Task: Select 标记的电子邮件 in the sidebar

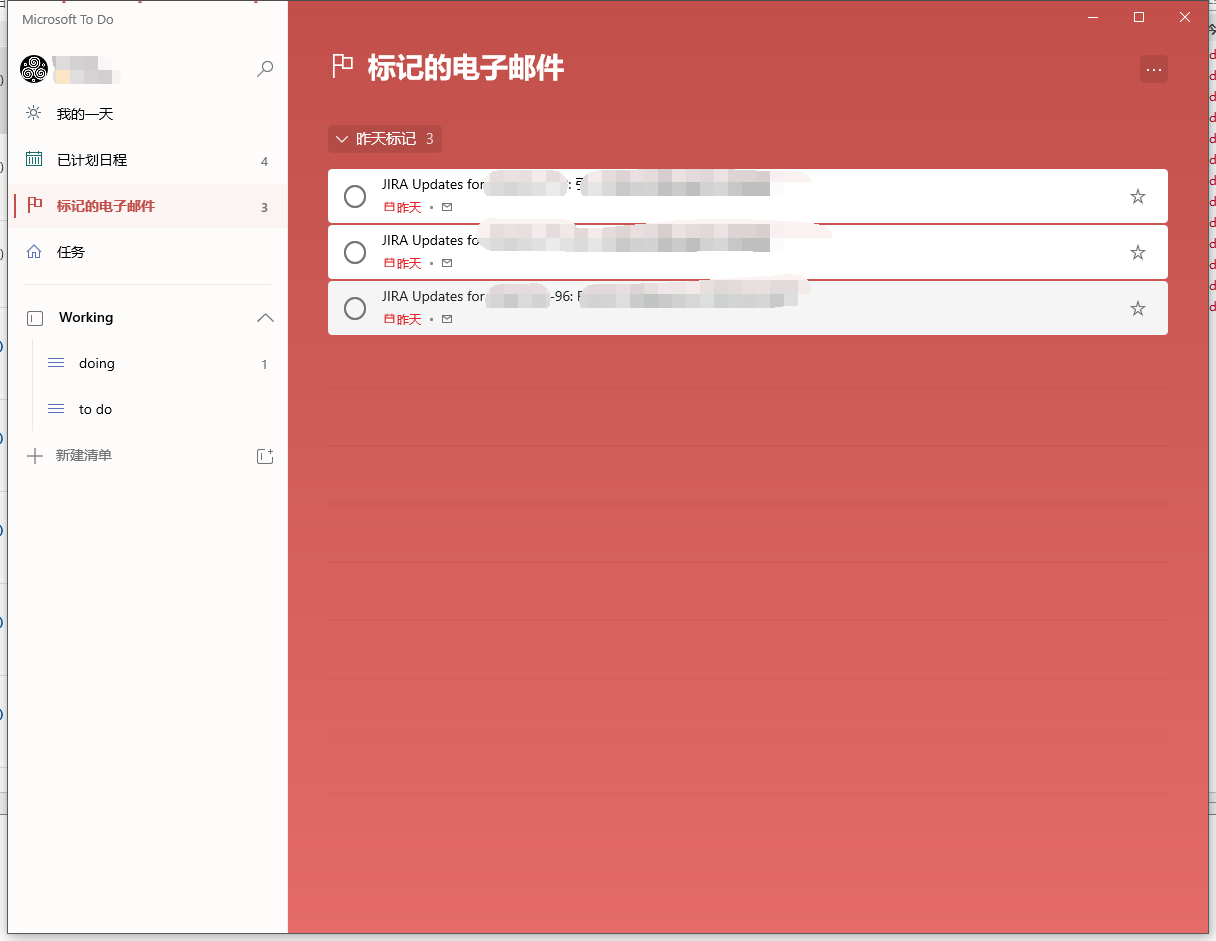Action: [x=148, y=206]
